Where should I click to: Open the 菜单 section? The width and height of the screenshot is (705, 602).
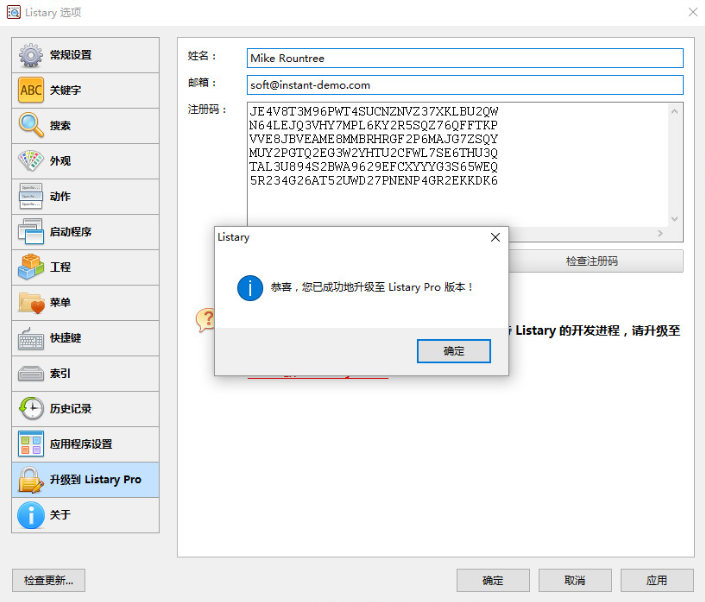pyautogui.click(x=85, y=303)
